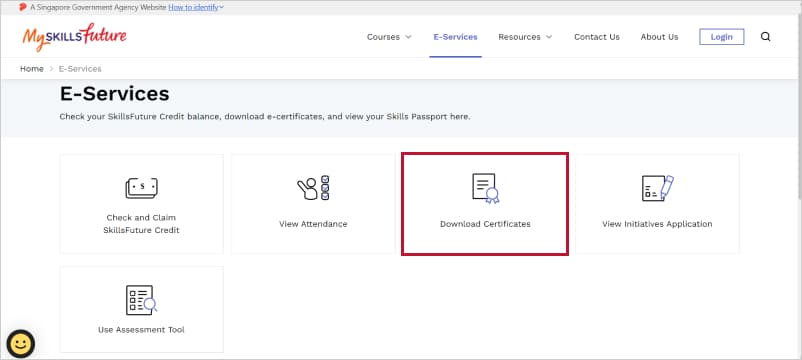
Task: Open the View Attendance label
Action: pyautogui.click(x=313, y=224)
